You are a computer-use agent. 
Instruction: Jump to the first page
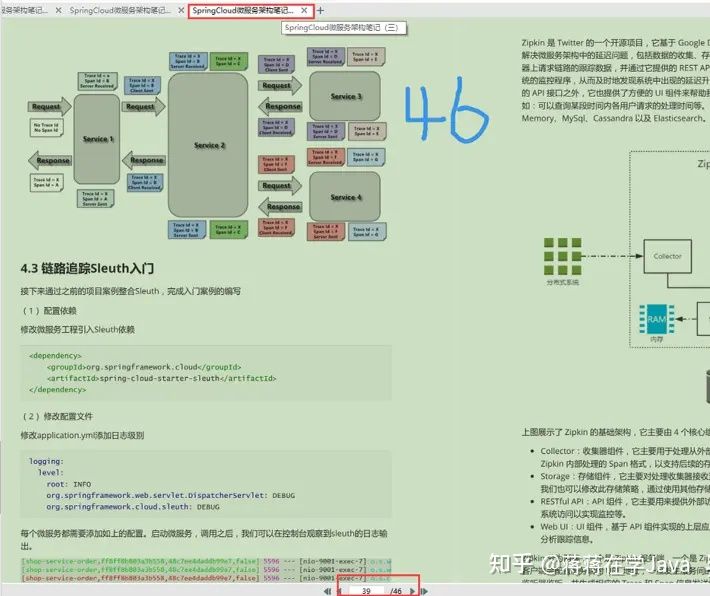tap(327, 591)
